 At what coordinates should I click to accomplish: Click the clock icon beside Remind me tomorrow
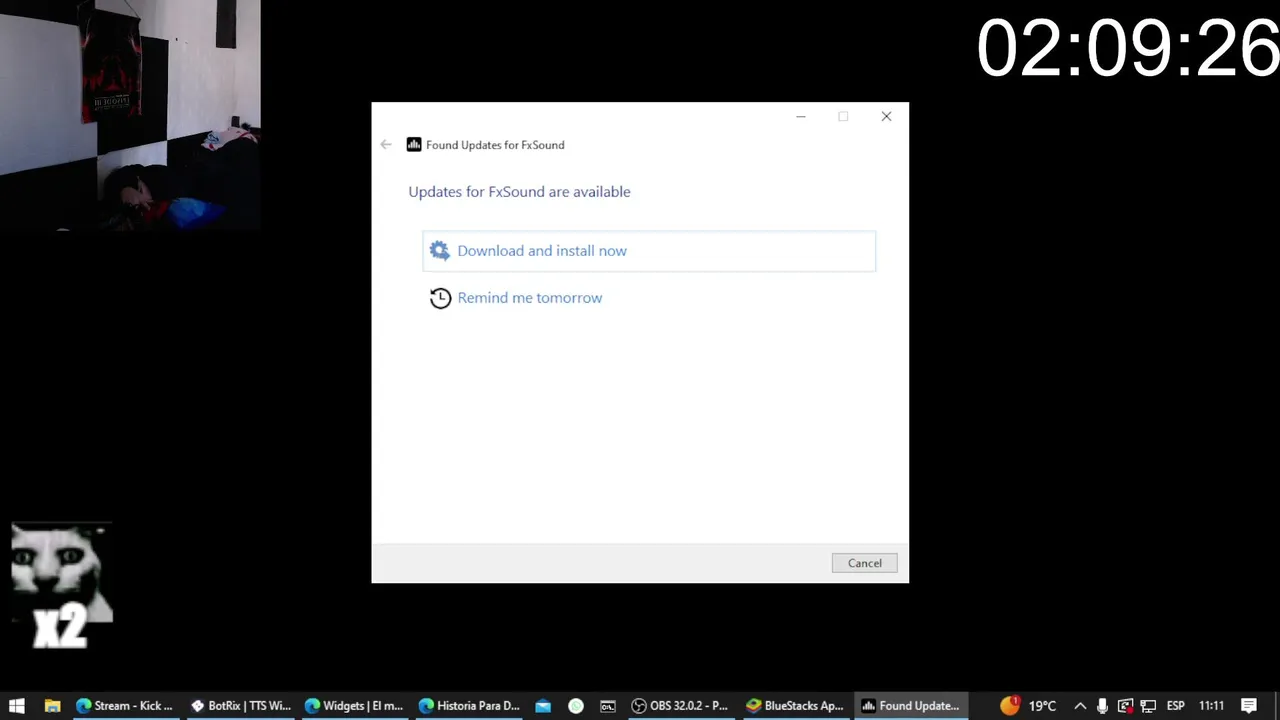(440, 298)
